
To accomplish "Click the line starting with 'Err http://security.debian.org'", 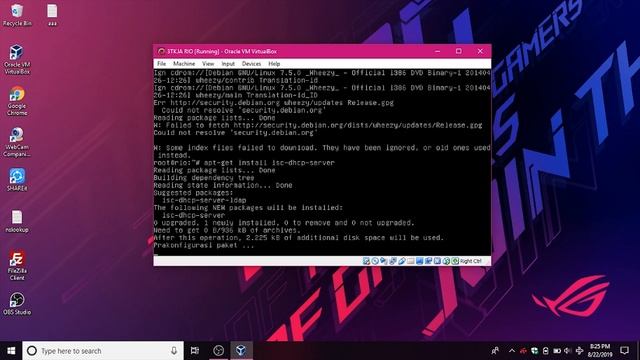I will click(273, 103).
